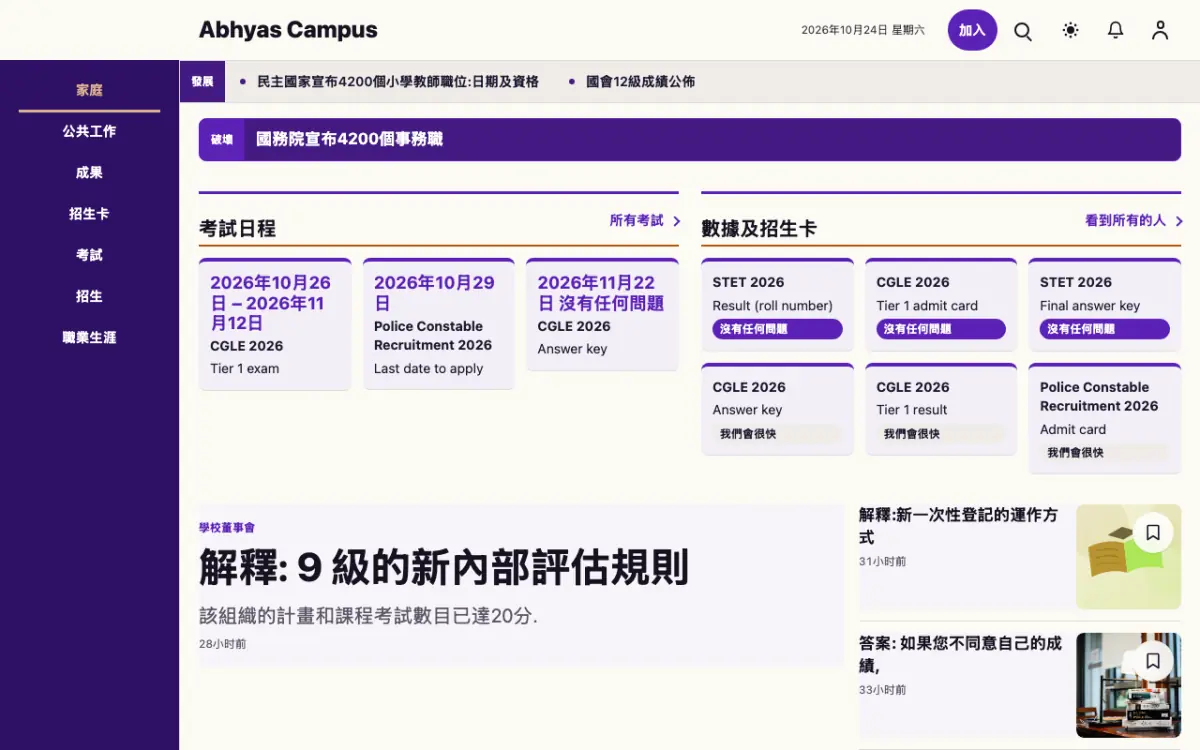Screen dimensions: 1200x750
Task: Open the green book illustration thumbnail
Action: click(x=1128, y=557)
